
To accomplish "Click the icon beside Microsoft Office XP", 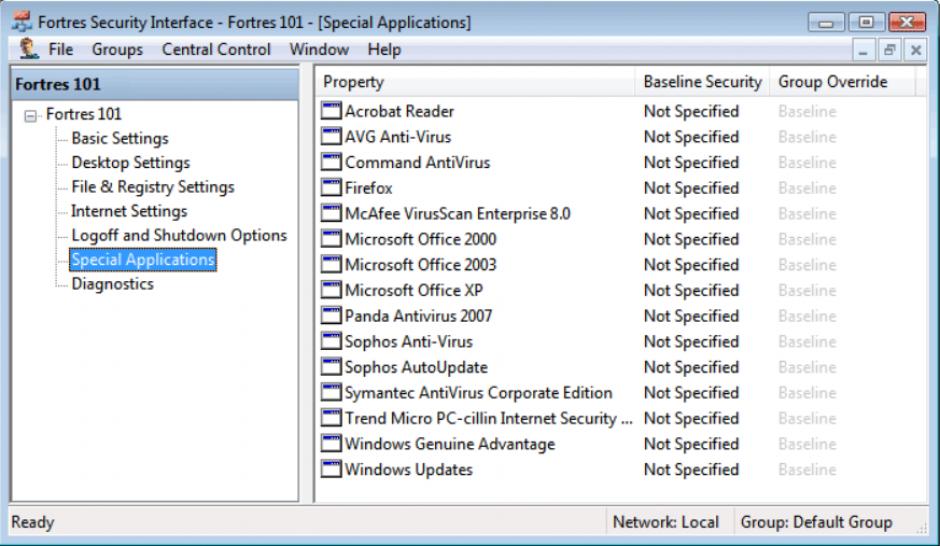I will pos(331,291).
